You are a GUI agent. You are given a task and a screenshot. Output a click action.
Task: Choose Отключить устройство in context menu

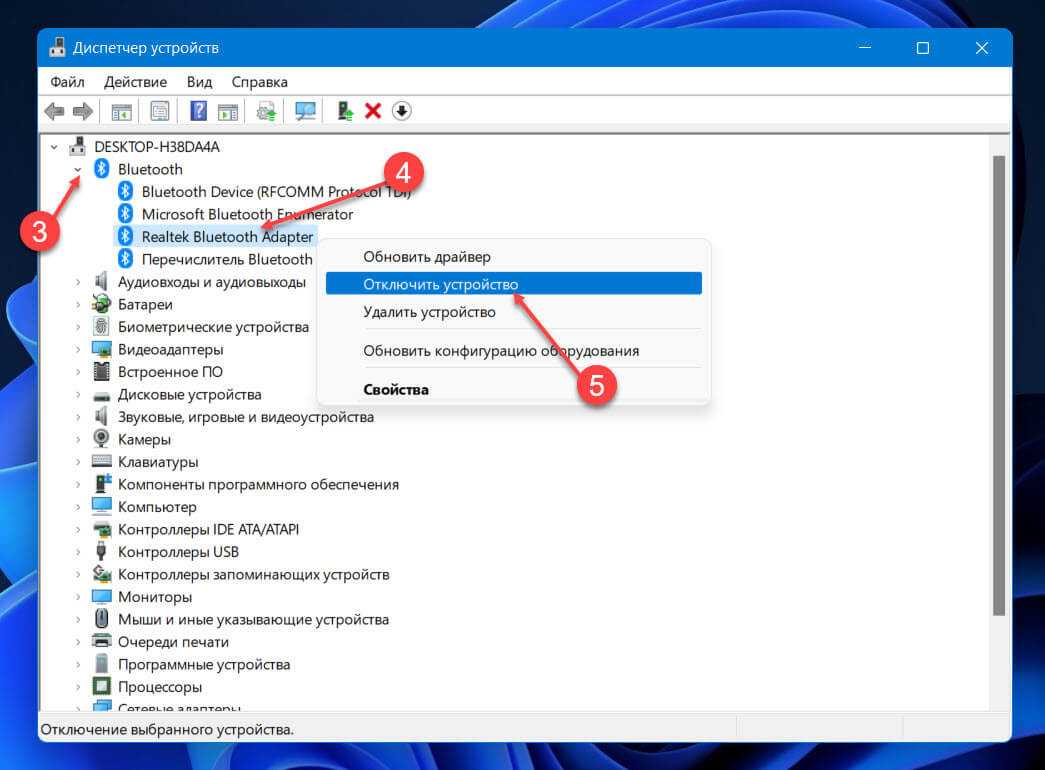pos(513,284)
